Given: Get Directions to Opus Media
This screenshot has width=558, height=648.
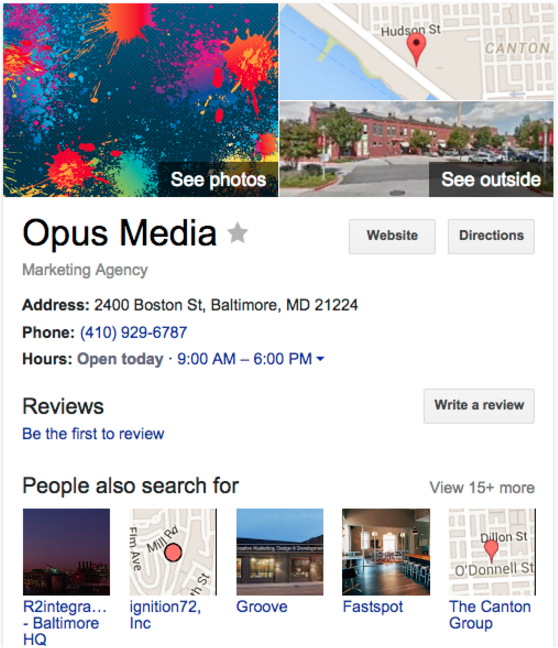Looking at the screenshot, I should click(491, 236).
